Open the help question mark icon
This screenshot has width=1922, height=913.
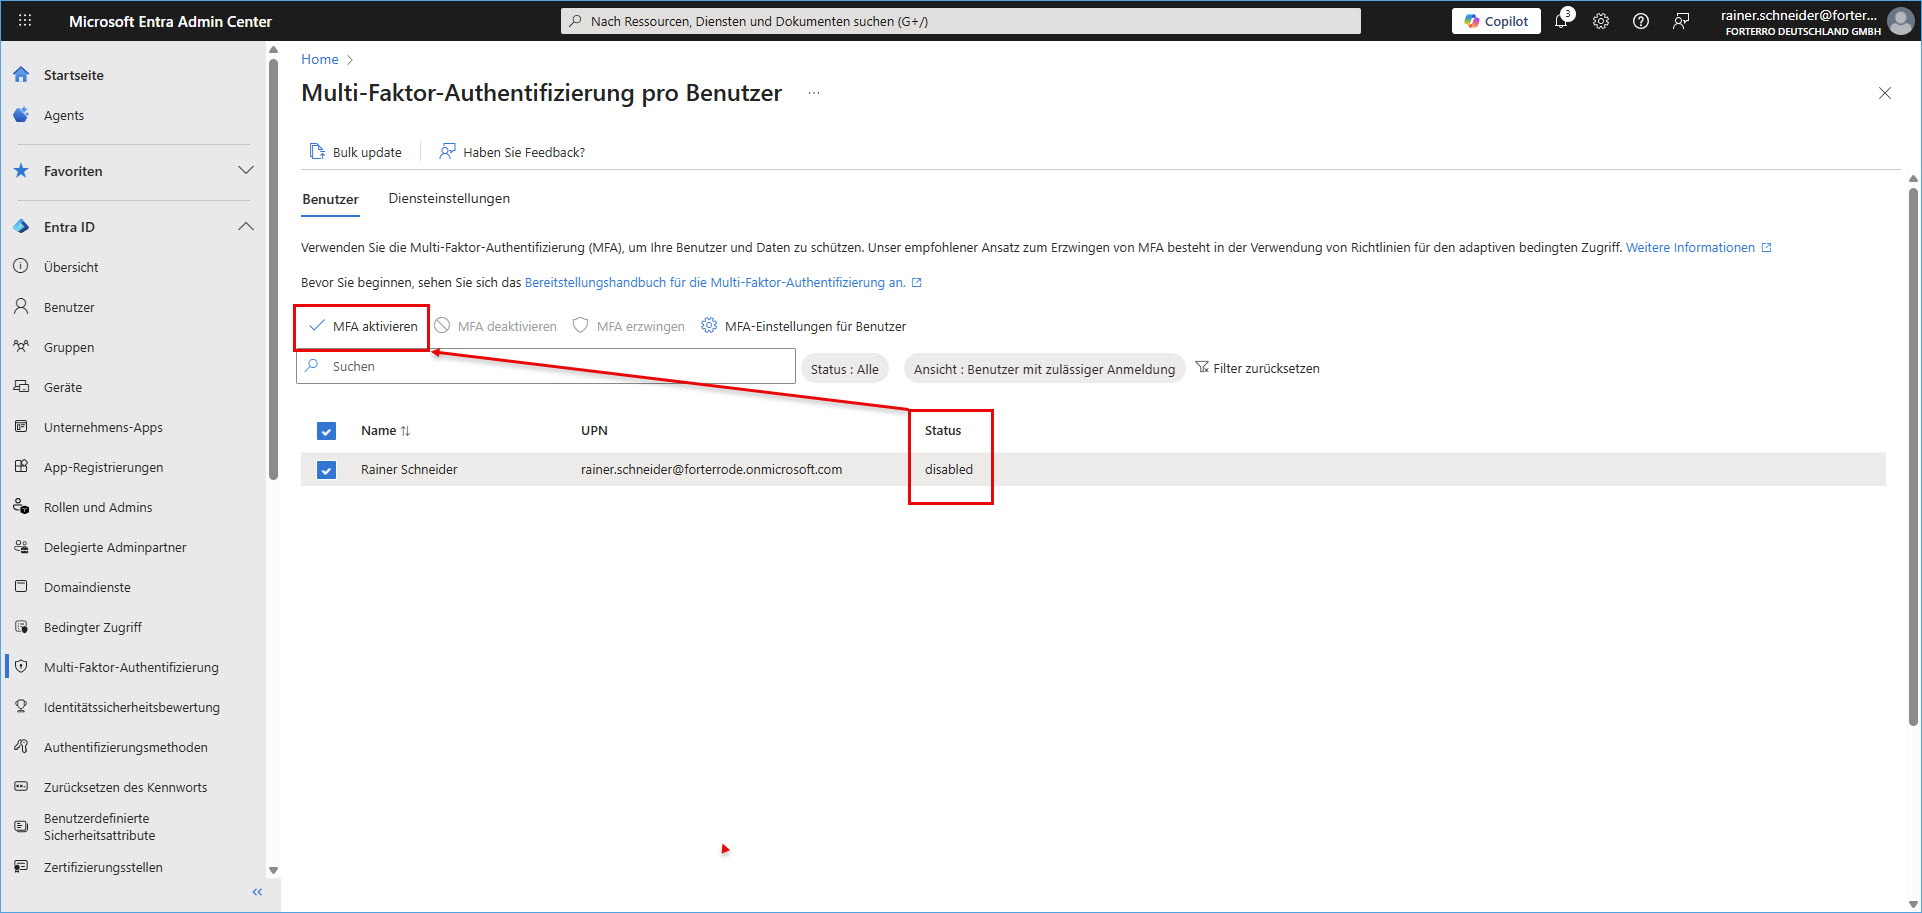click(1641, 21)
